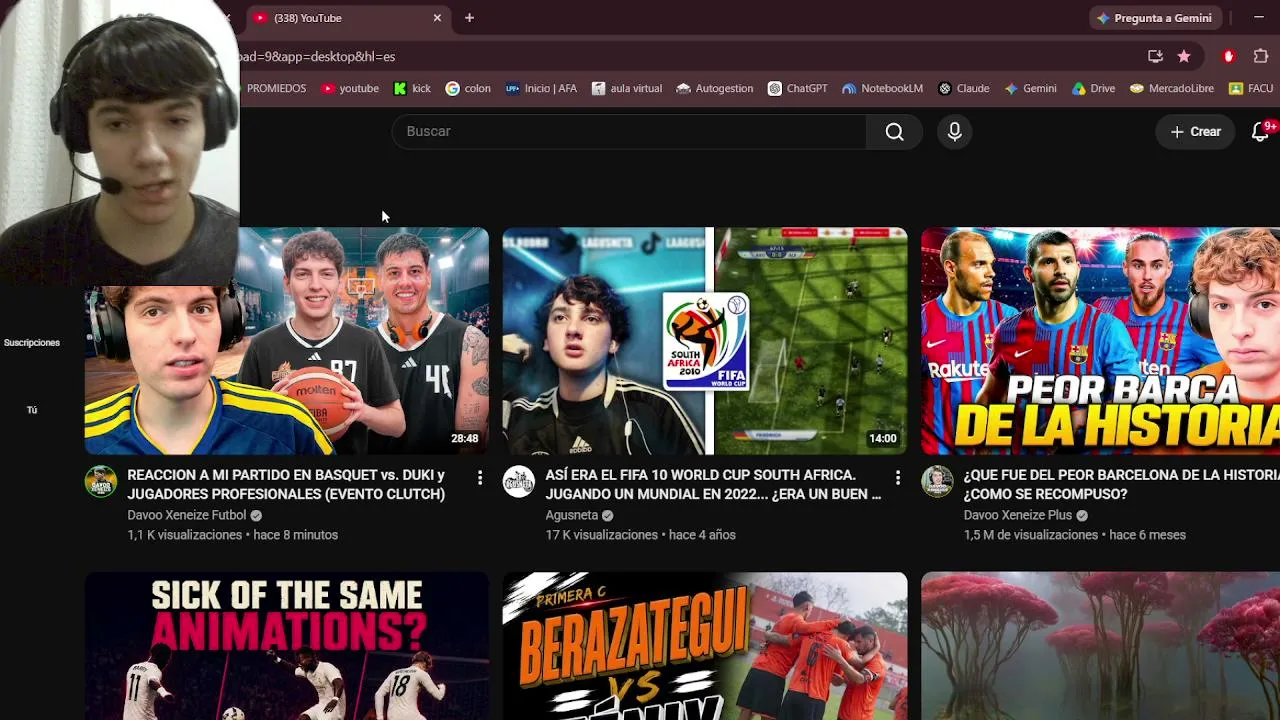Image resolution: width=1280 pixels, height=720 pixels.
Task: Open title 'REACCION A MI PARTIDO EN BASQUET'
Action: (x=286, y=484)
